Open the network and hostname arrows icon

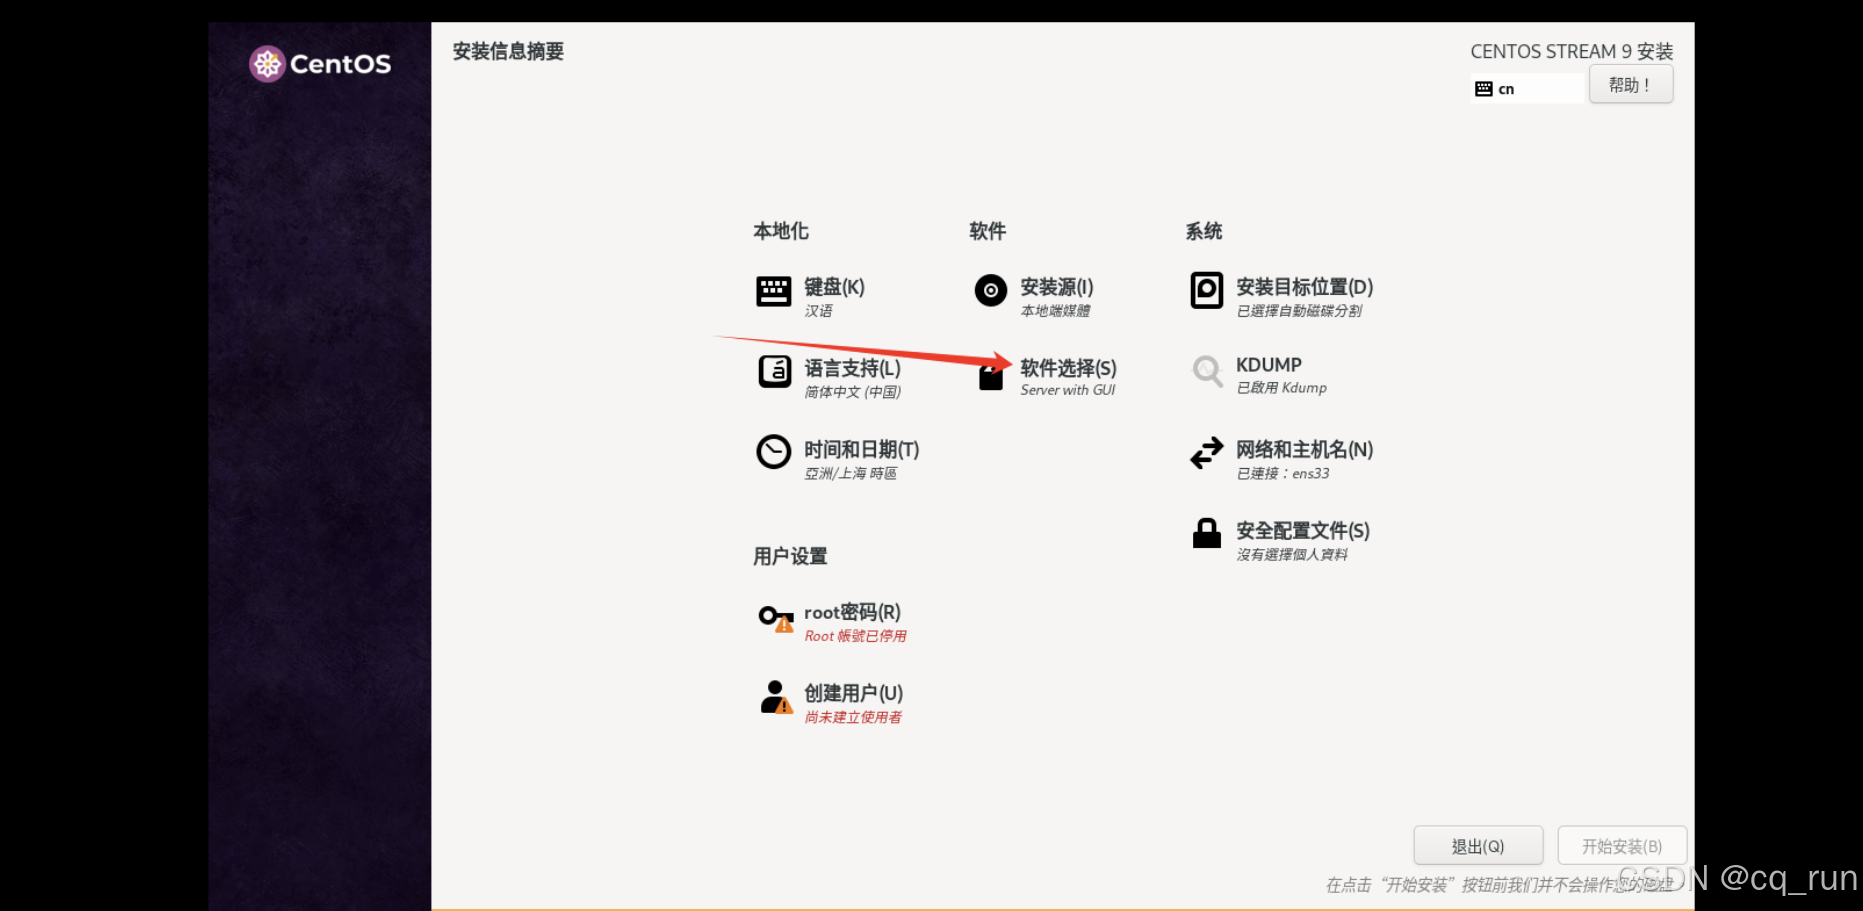tap(1206, 453)
